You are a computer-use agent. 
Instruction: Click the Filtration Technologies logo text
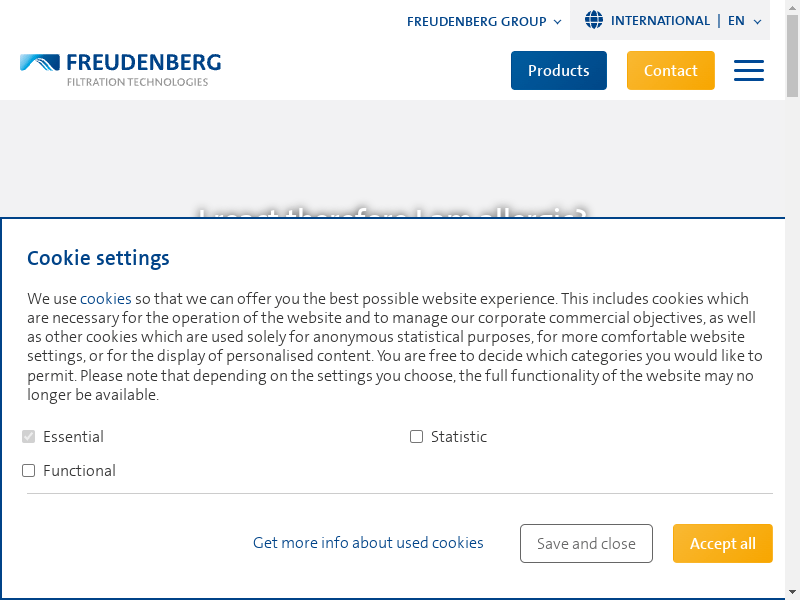point(137,82)
